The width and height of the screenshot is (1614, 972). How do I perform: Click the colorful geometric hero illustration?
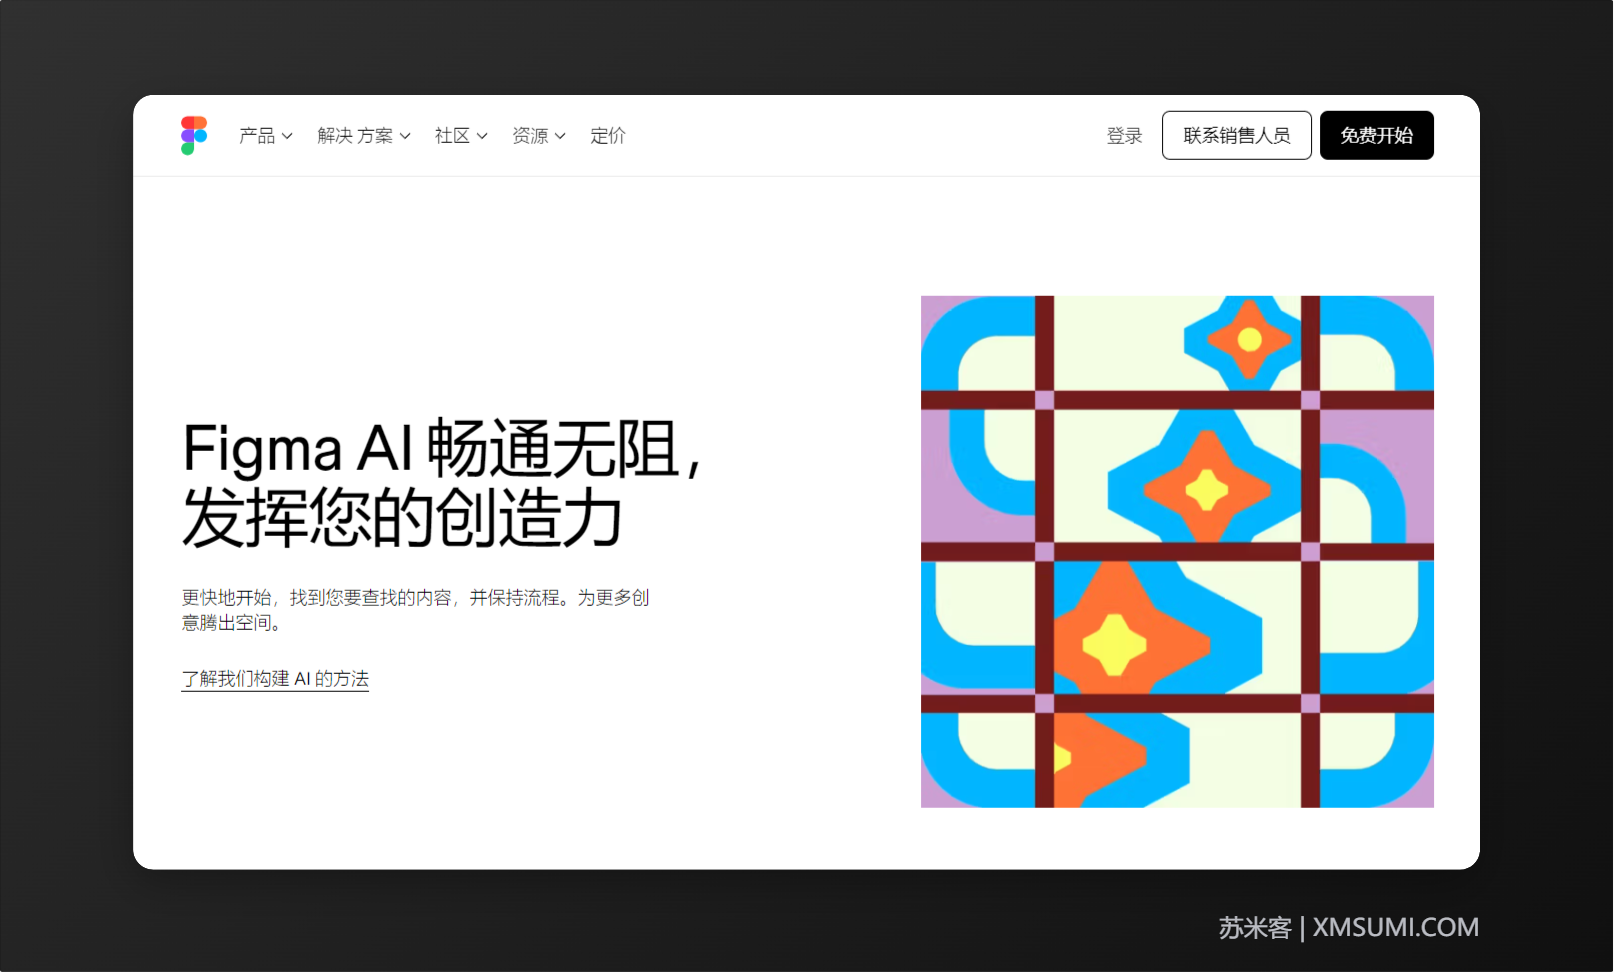click(1177, 551)
